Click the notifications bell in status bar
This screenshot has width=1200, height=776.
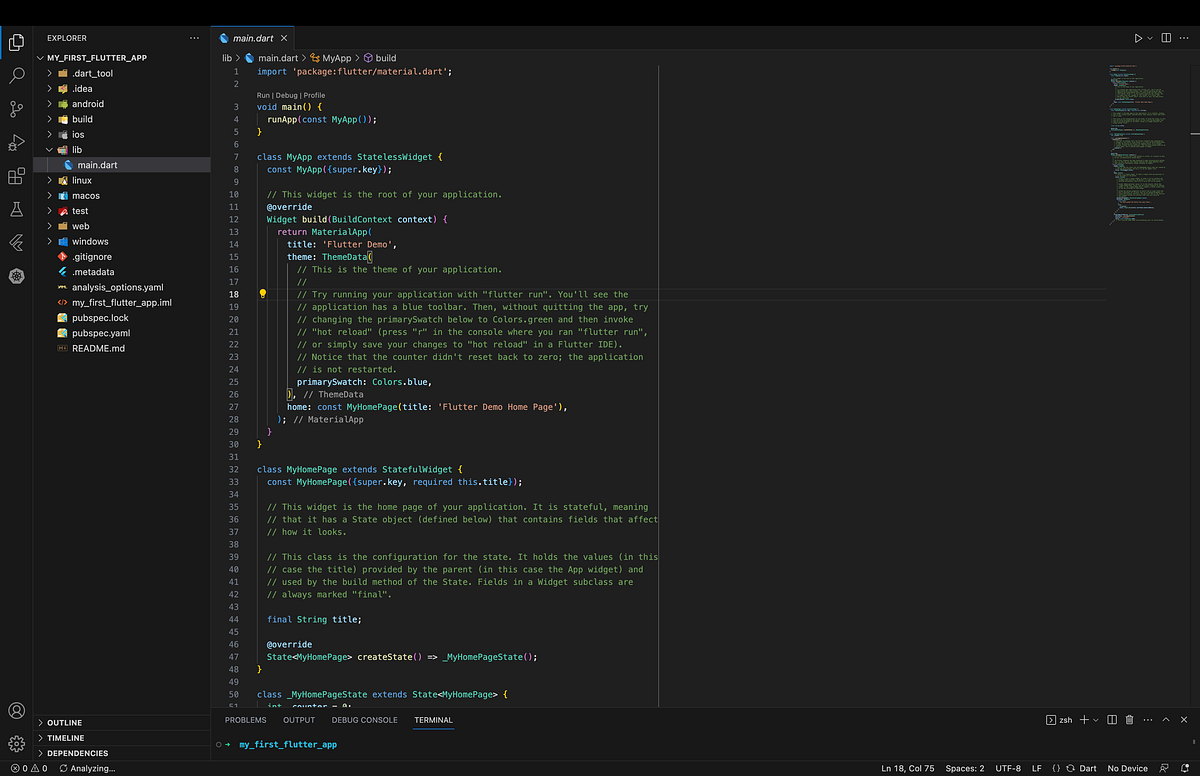pos(1186,768)
